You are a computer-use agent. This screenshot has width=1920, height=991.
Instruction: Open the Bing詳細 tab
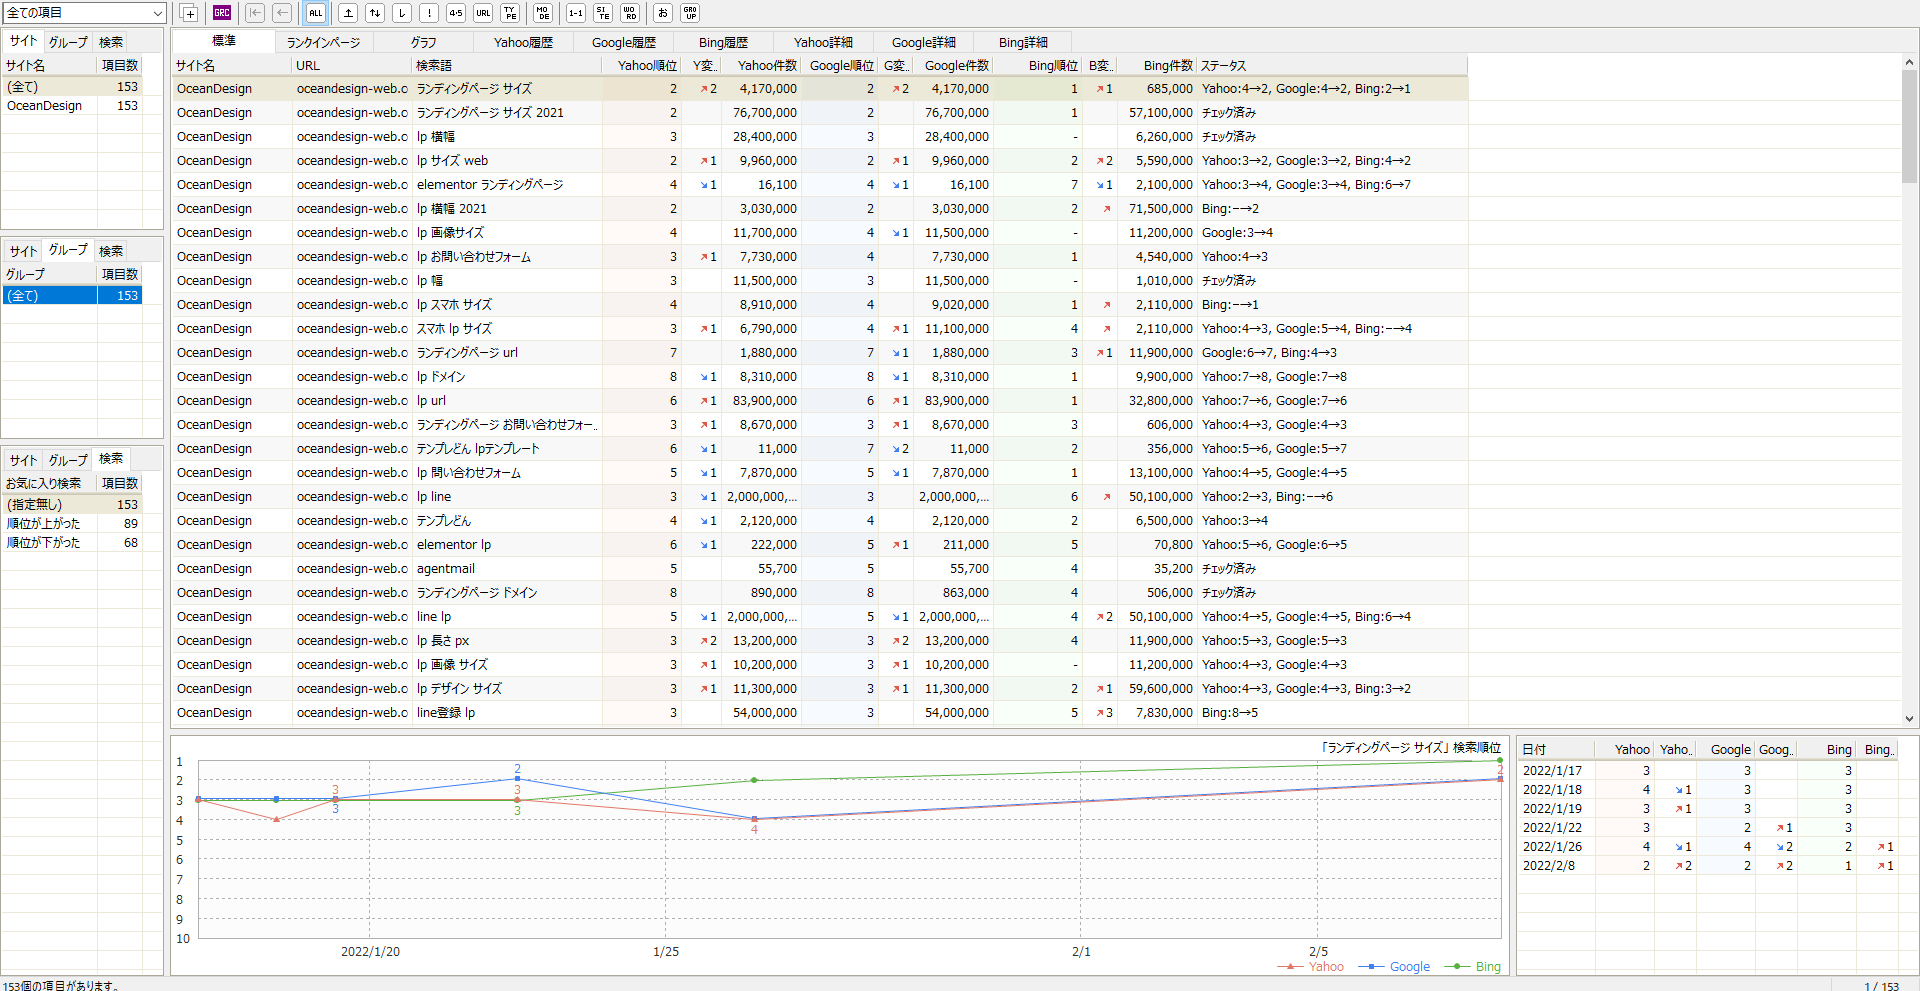[1023, 42]
